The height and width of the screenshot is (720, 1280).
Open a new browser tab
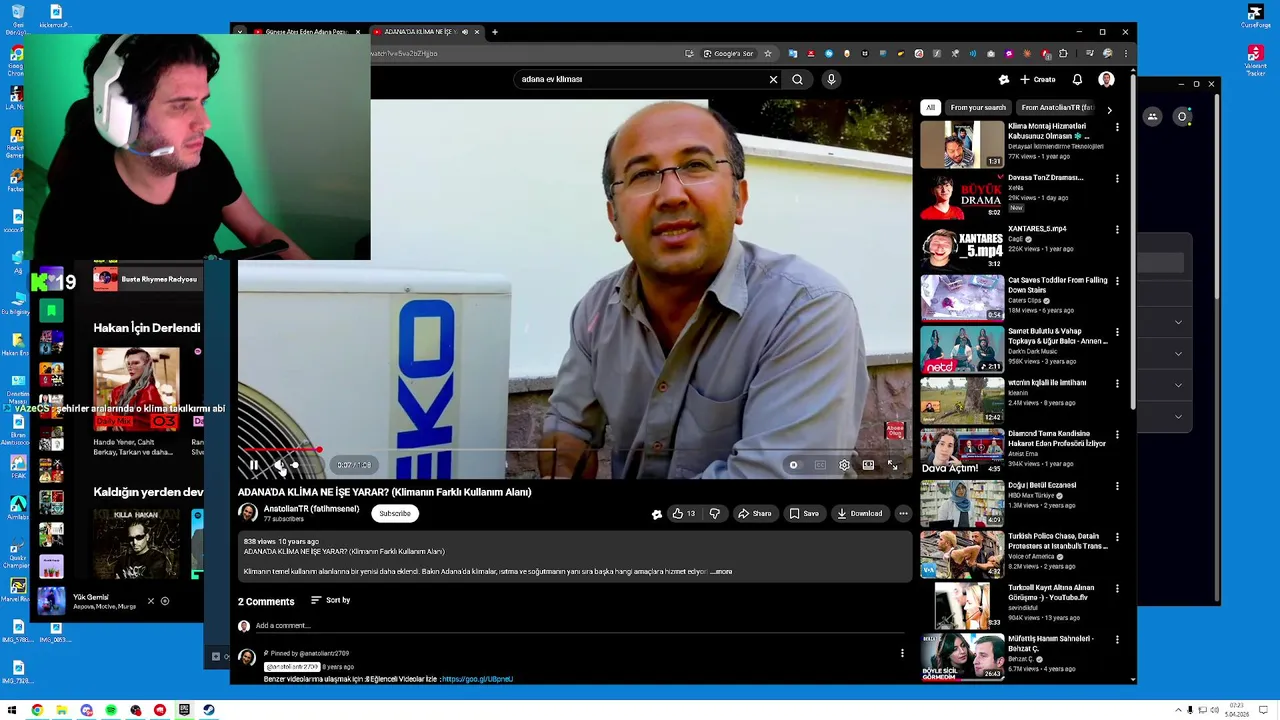point(494,32)
